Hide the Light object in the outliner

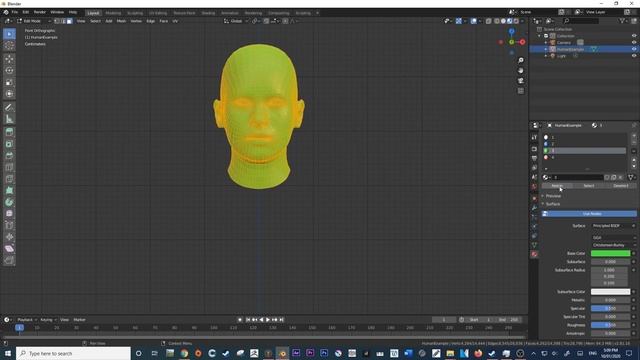click(634, 56)
